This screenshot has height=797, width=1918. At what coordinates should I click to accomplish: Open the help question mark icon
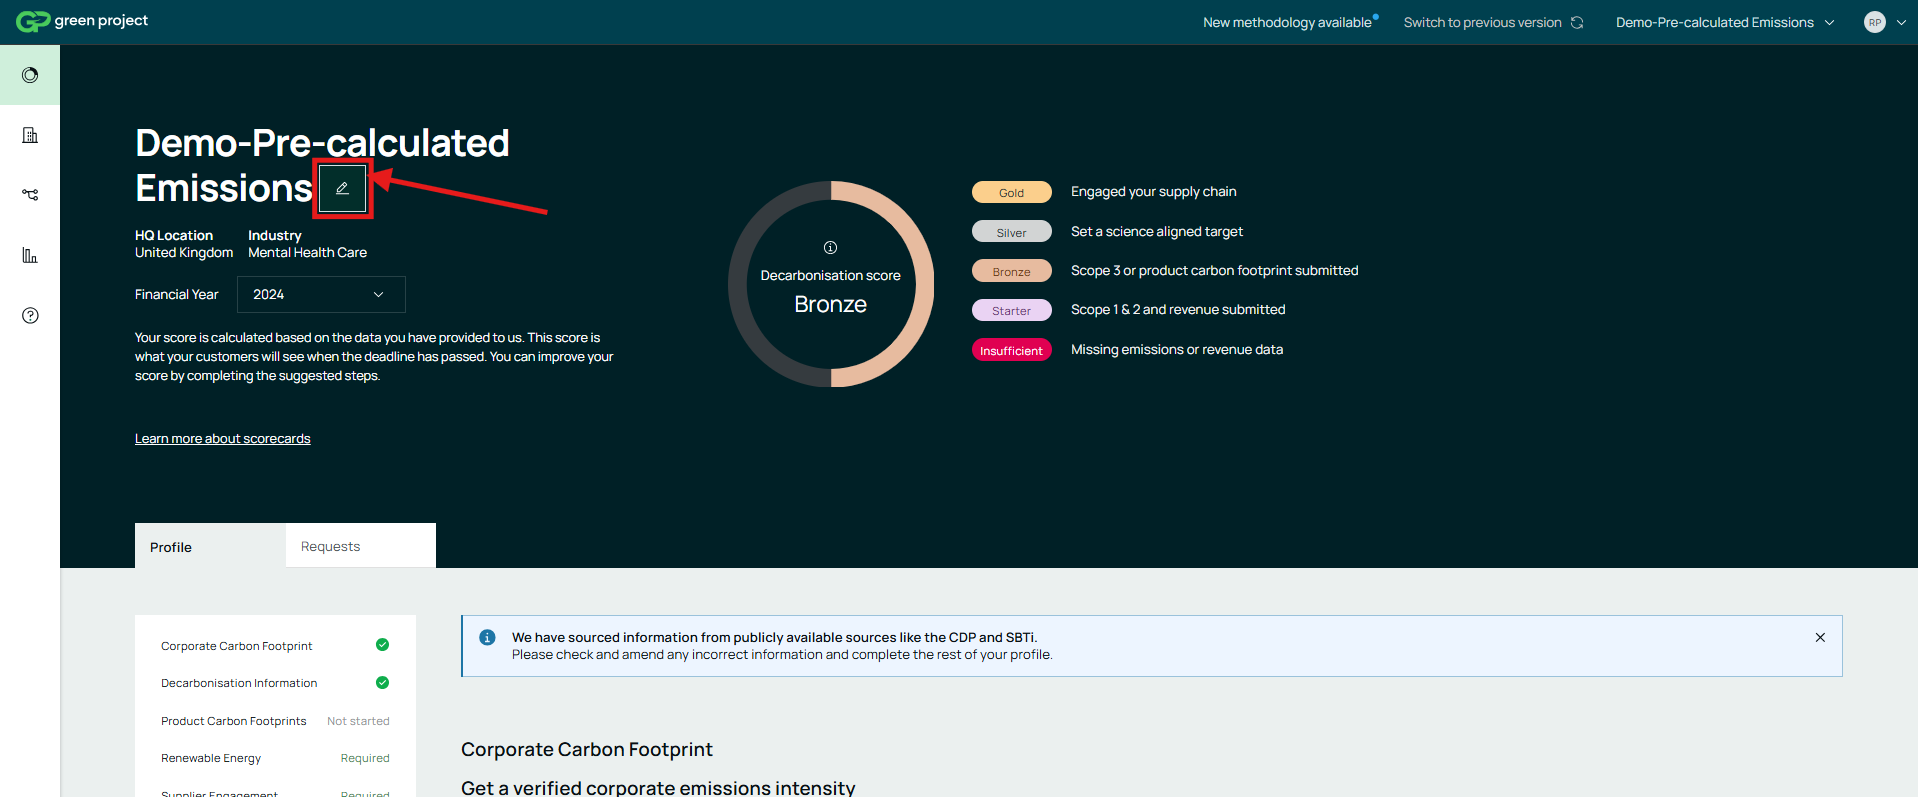[x=30, y=316]
